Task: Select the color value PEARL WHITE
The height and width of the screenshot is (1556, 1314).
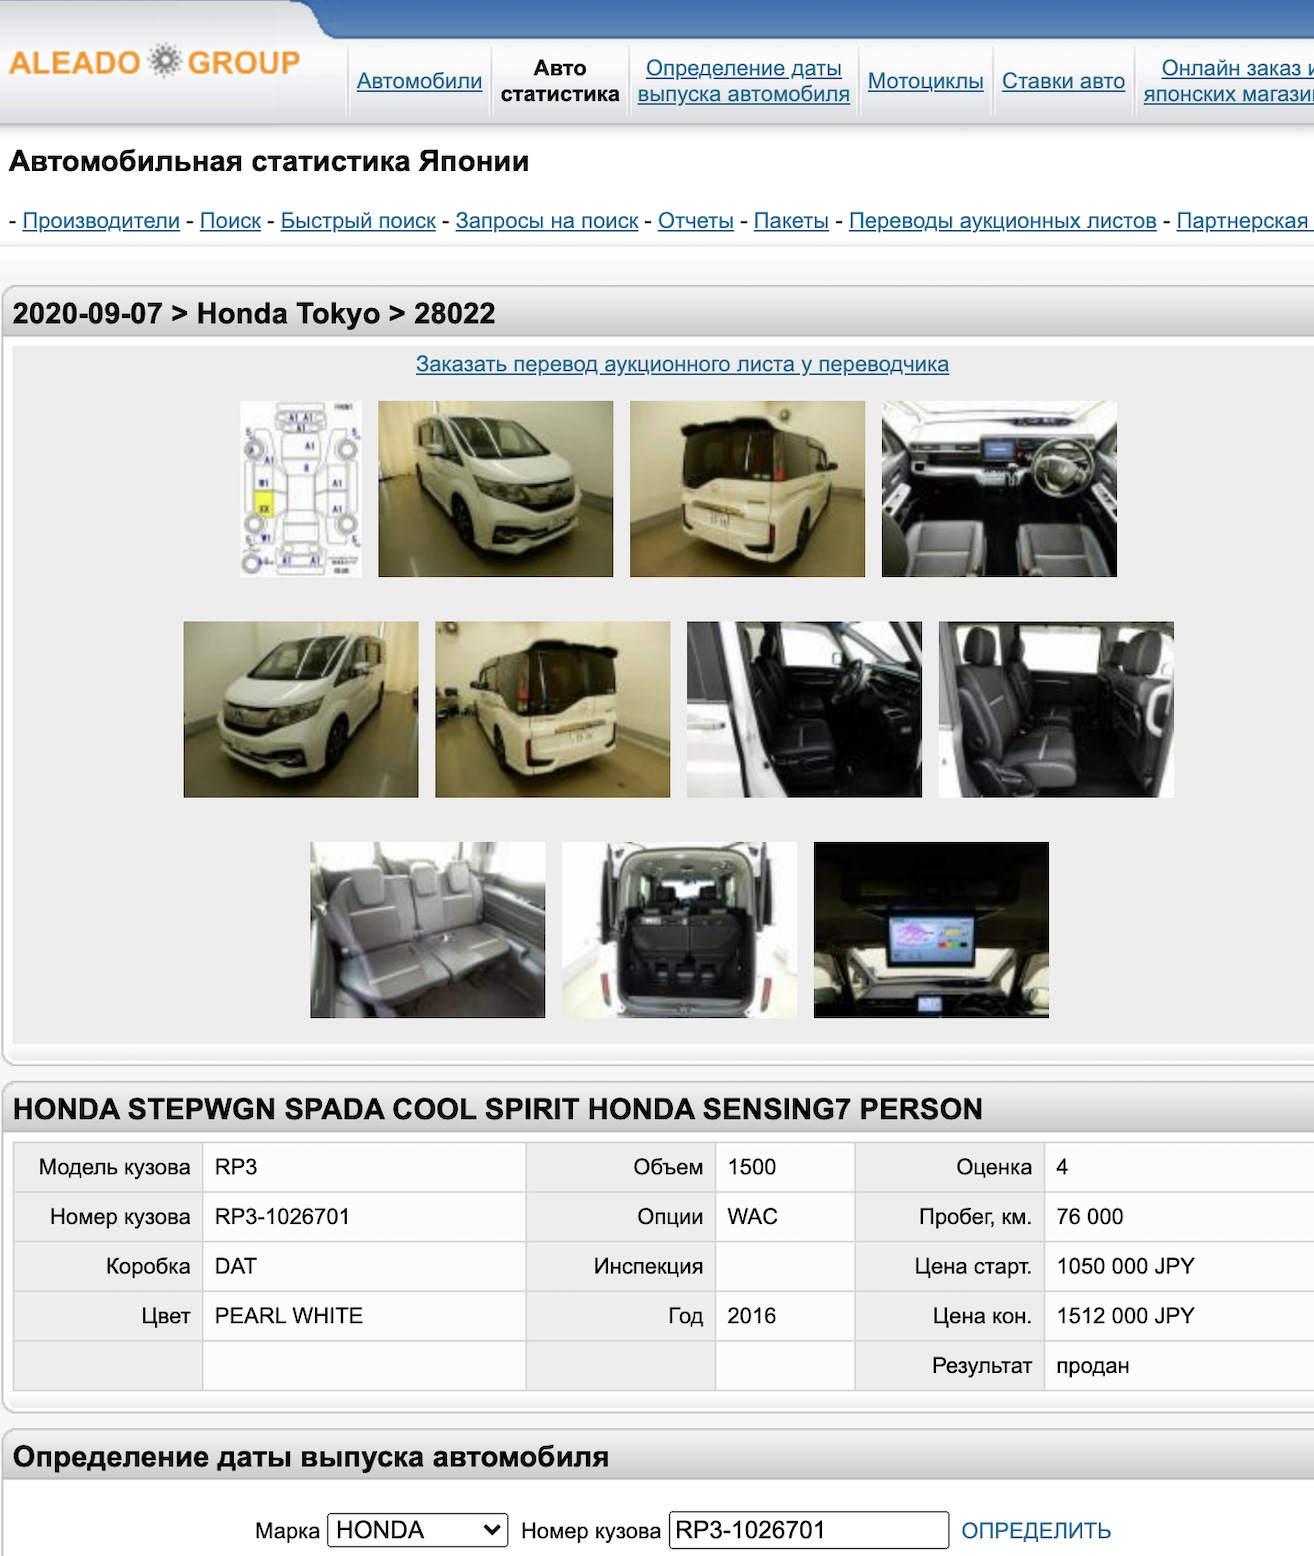Action: [x=289, y=1316]
